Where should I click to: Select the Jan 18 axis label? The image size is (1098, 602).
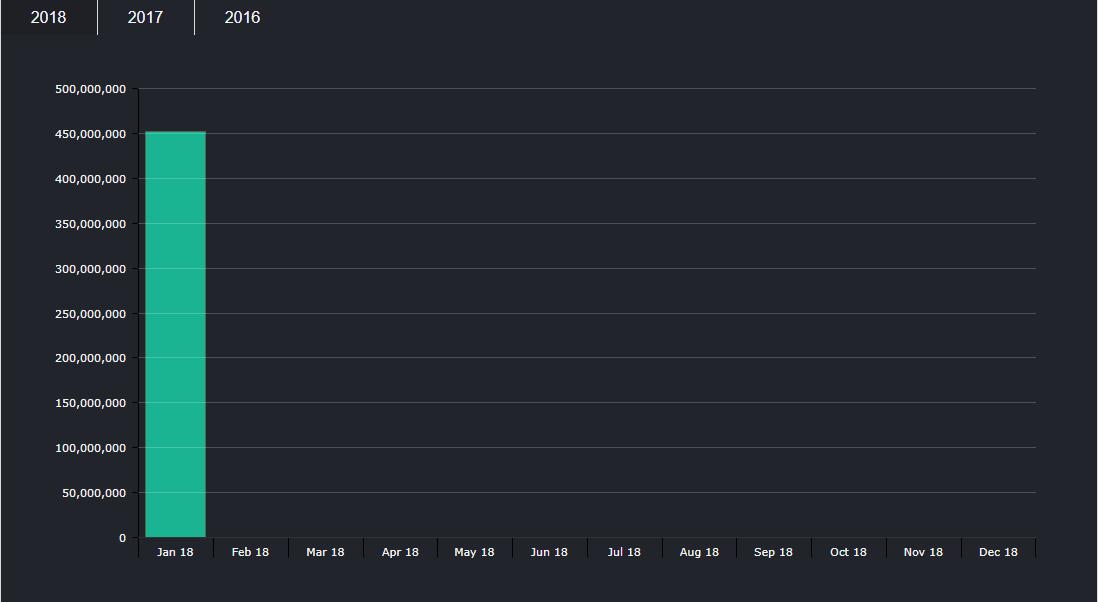pos(175,552)
